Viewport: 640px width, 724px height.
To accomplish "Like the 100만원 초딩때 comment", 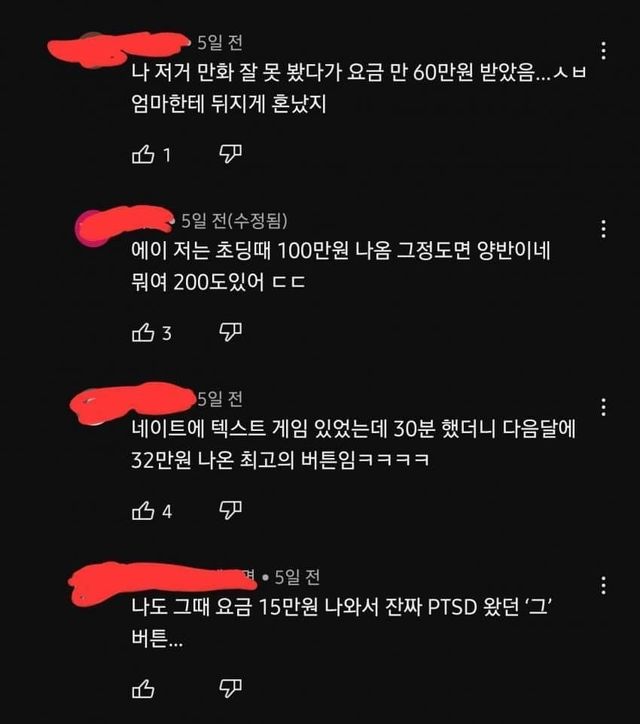I will [143, 332].
